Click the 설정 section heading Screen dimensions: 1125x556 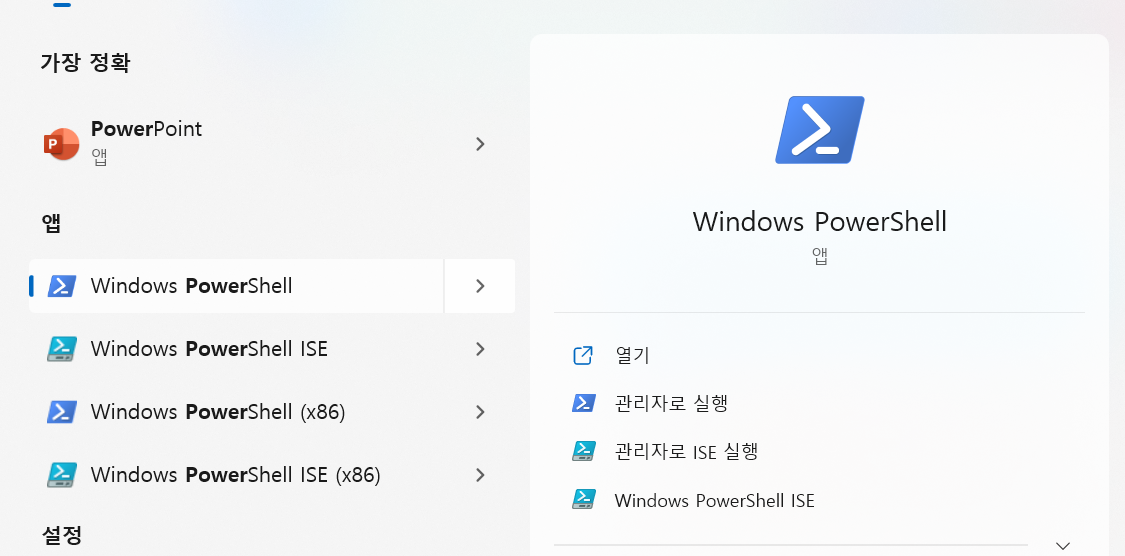coord(62,534)
